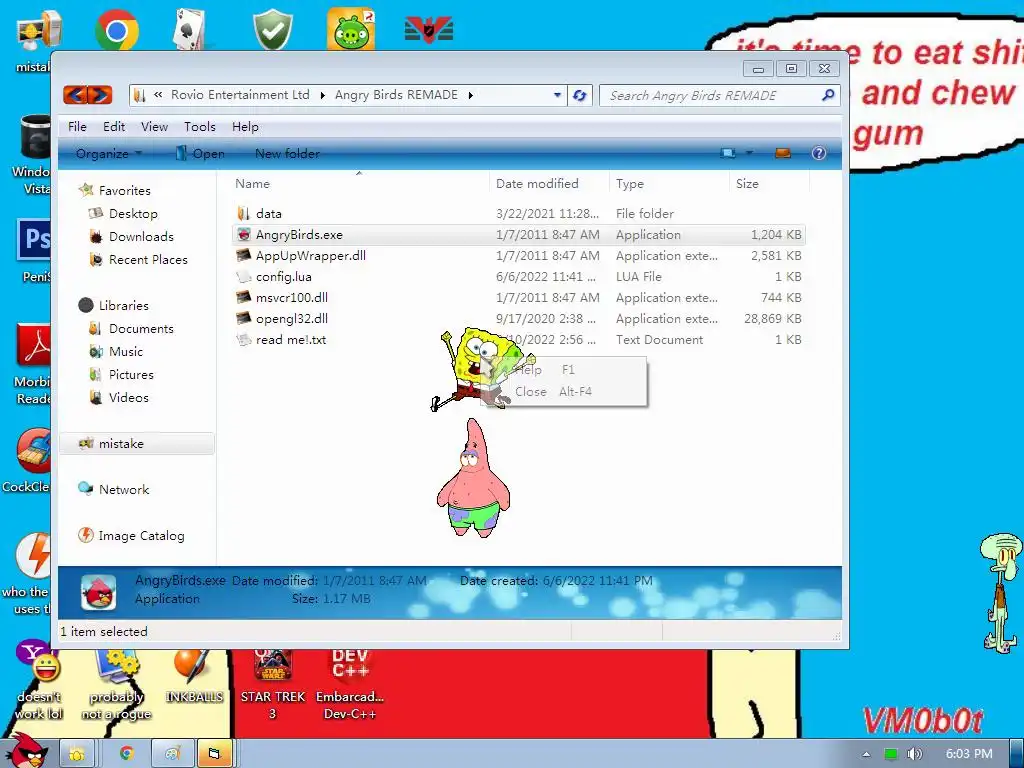Show the preview pane icon
Viewport: 1024px width, 768px height.
coord(782,153)
